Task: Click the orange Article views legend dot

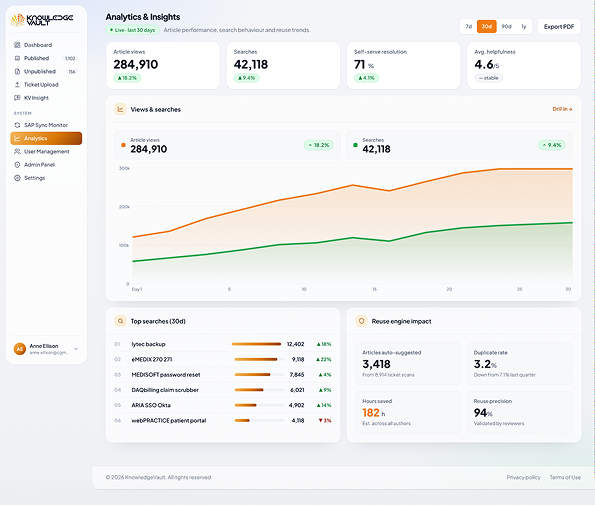Action: tap(123, 145)
